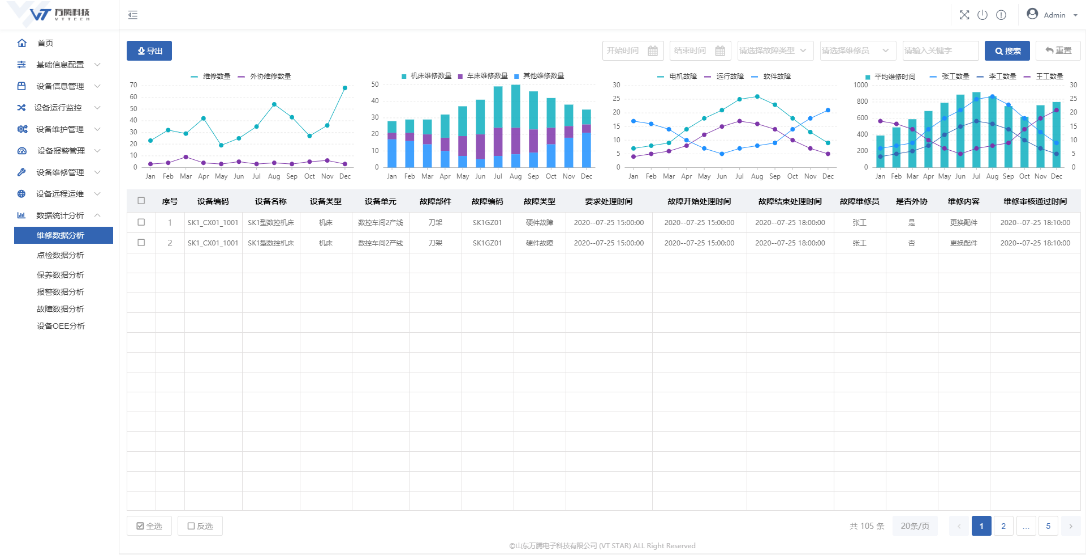Click the fullscreen icon in top bar

tap(964, 15)
